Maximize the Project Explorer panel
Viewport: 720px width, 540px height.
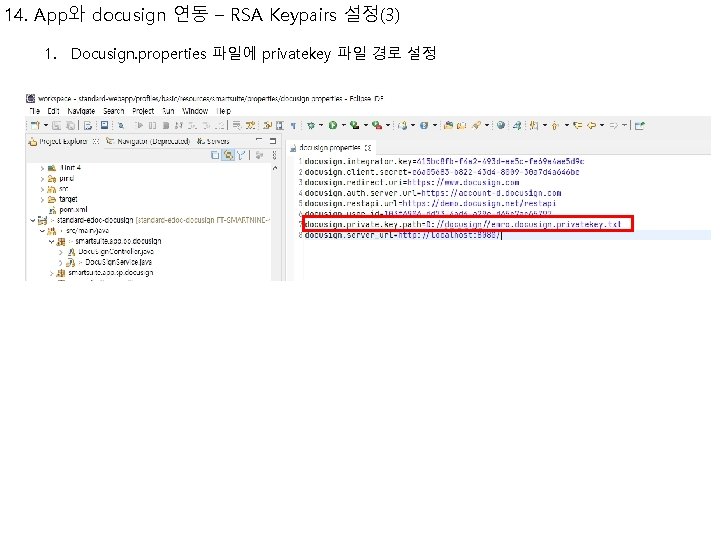(273, 141)
